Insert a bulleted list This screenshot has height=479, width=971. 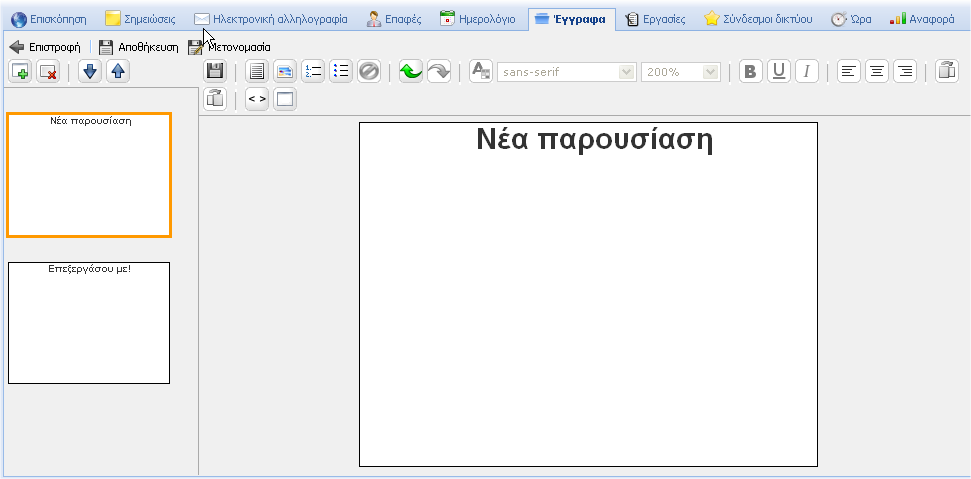pos(341,71)
